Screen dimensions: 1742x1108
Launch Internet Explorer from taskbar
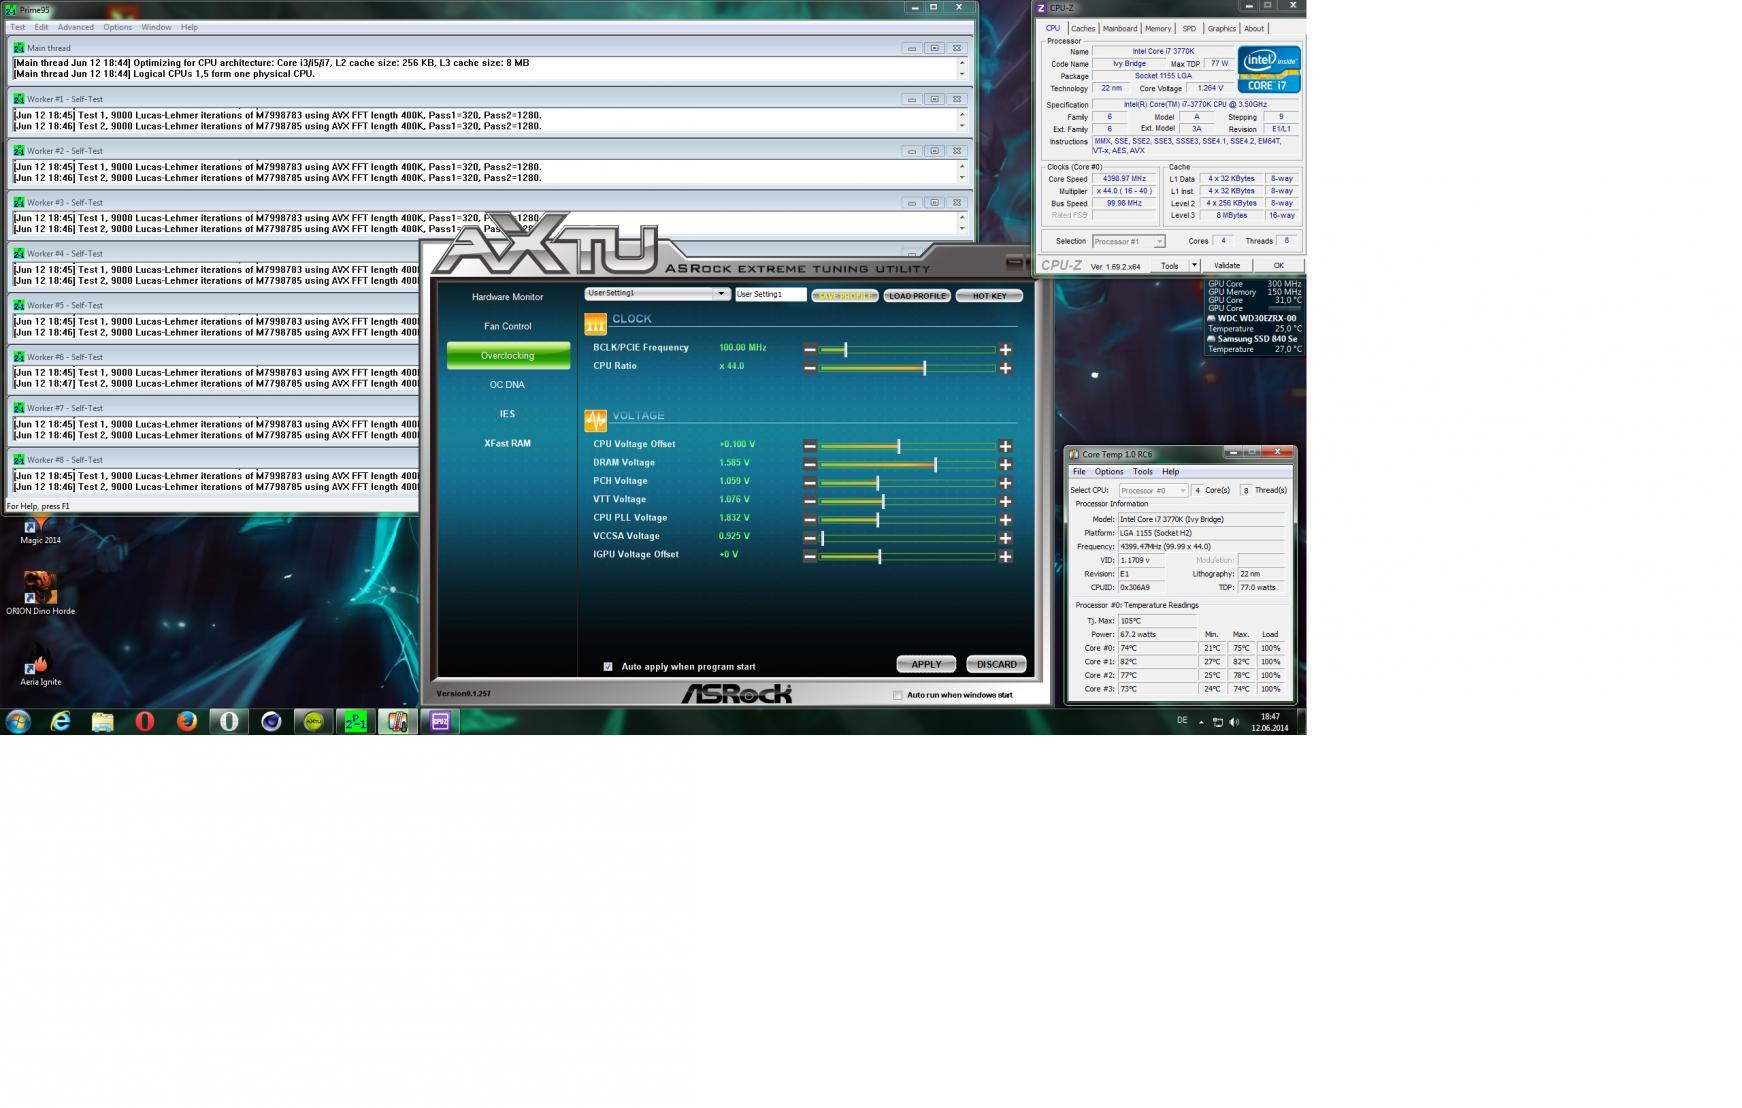pos(61,721)
